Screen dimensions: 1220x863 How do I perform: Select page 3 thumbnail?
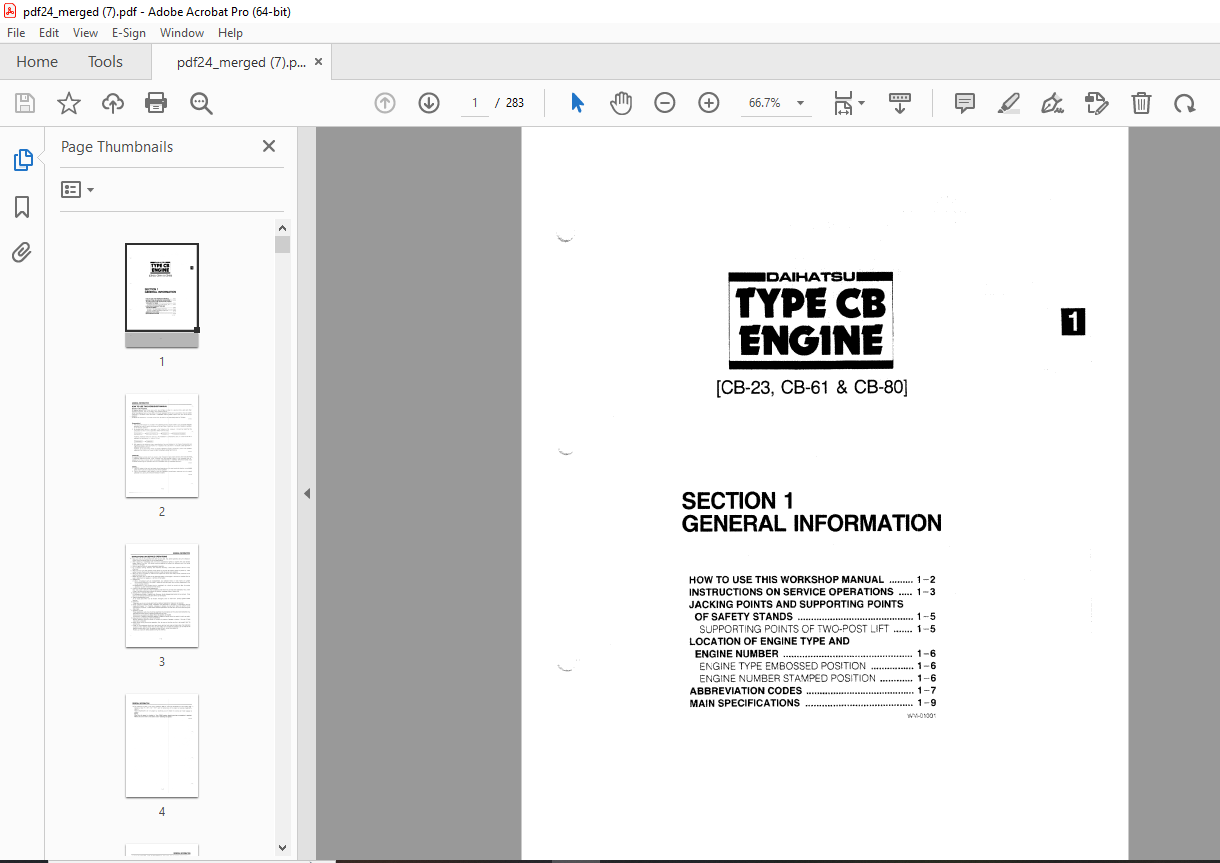coord(162,595)
